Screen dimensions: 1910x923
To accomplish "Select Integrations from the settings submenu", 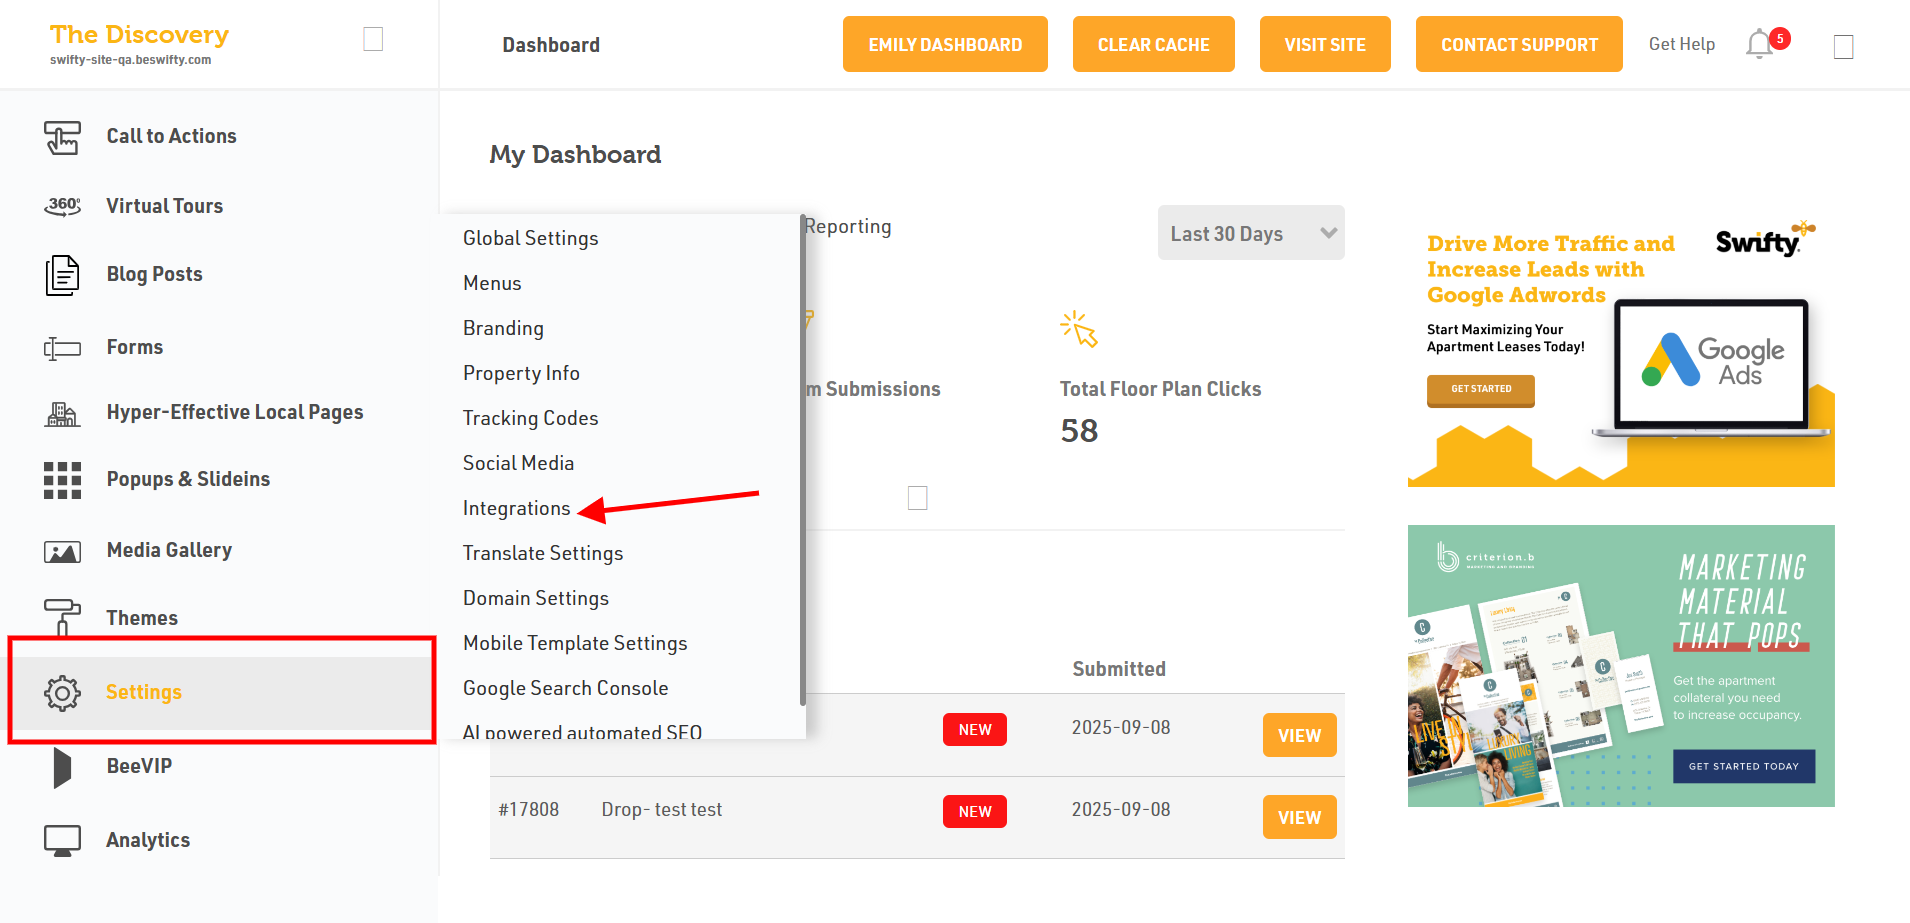I will click(x=516, y=508).
